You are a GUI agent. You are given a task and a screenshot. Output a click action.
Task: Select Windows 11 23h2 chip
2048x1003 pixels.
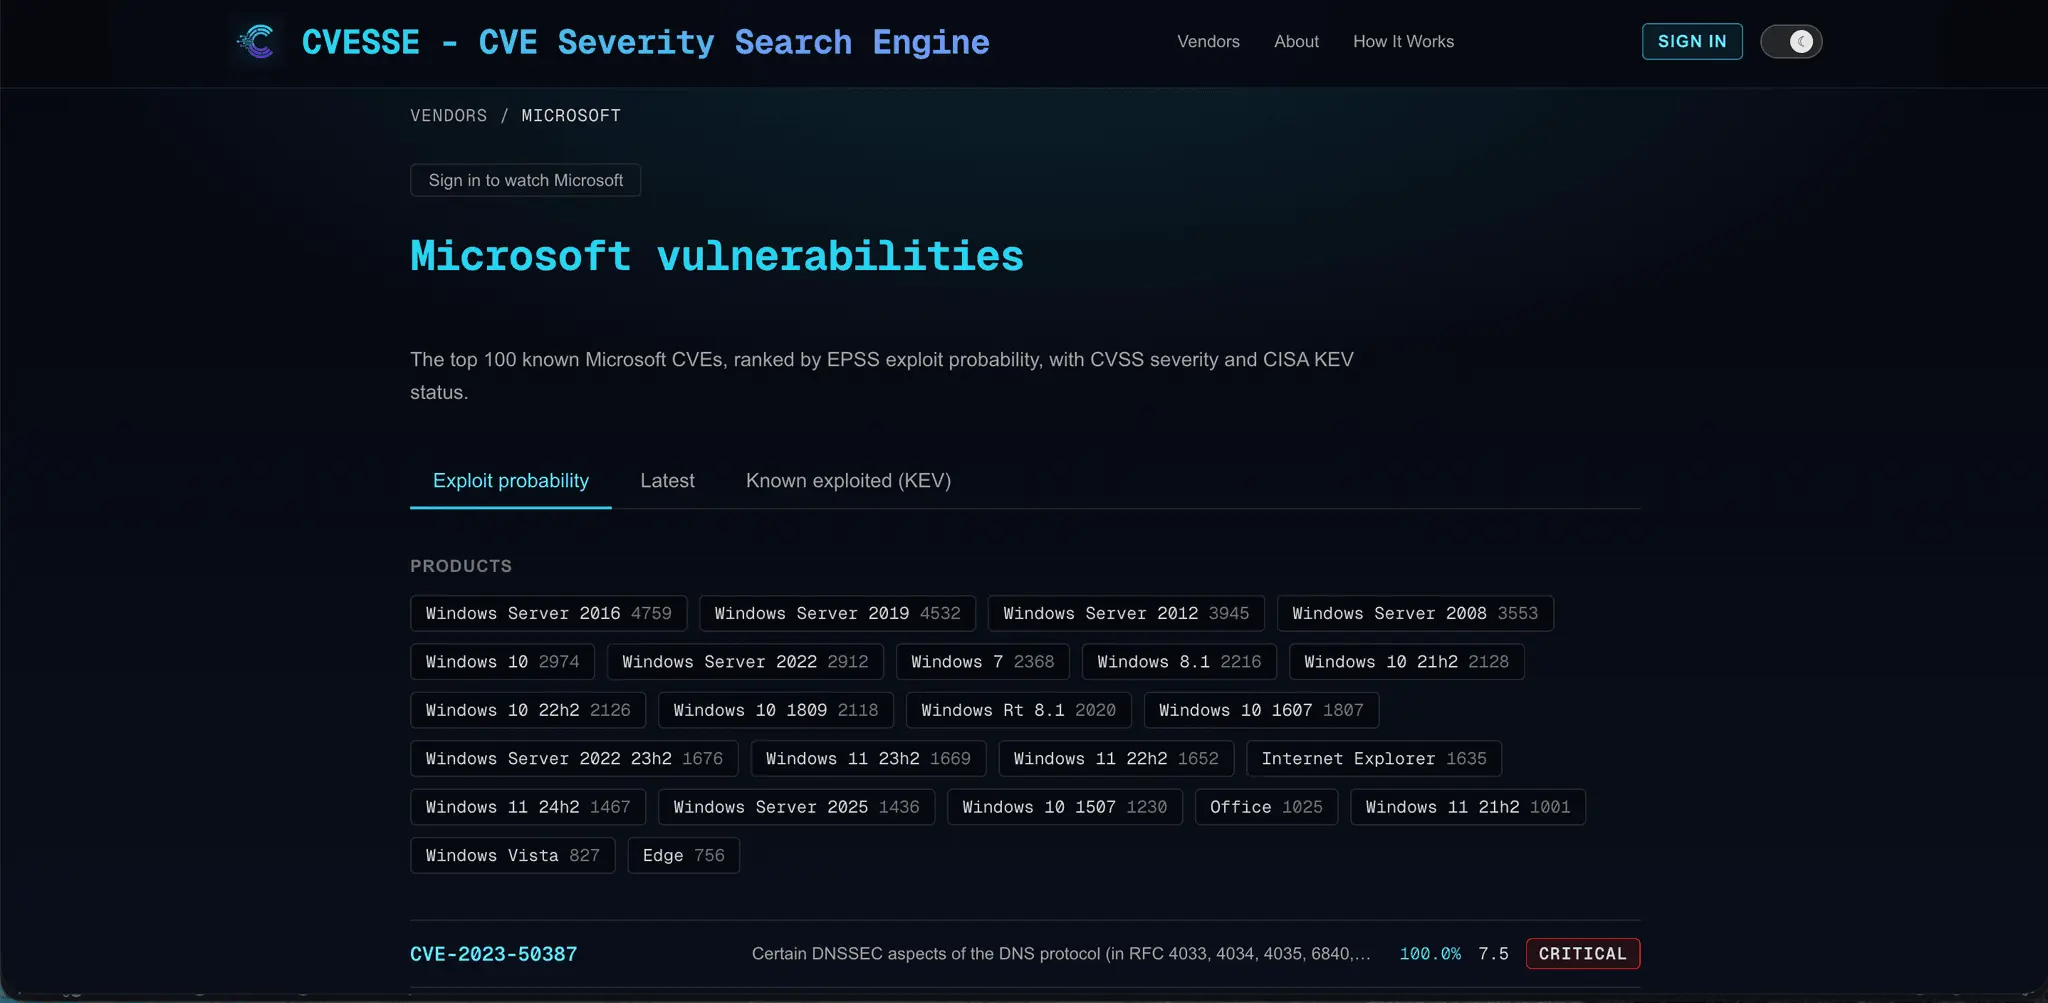point(868,759)
